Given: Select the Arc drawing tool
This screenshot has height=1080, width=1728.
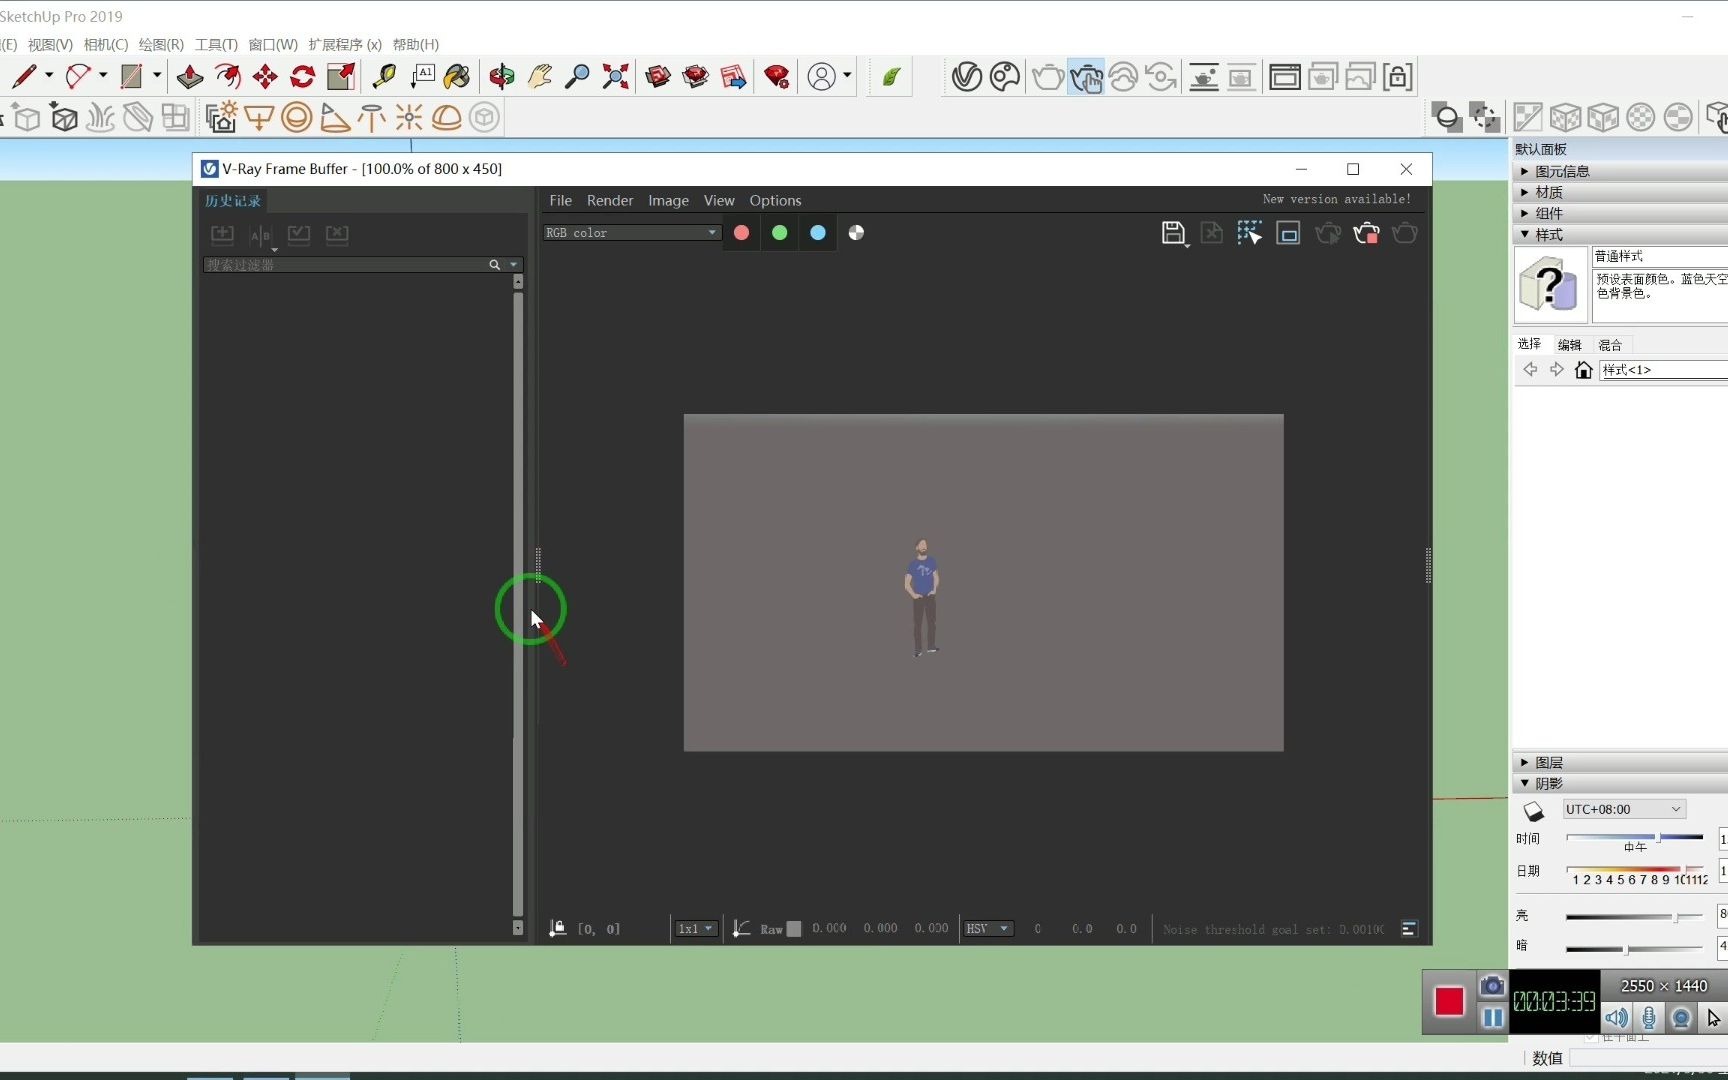Looking at the screenshot, I should 77,76.
